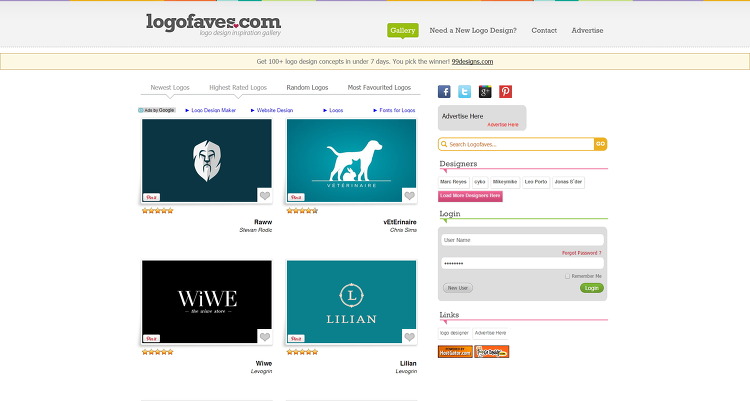750x401 pixels.
Task: Focus the User Name input field
Action: (x=522, y=240)
